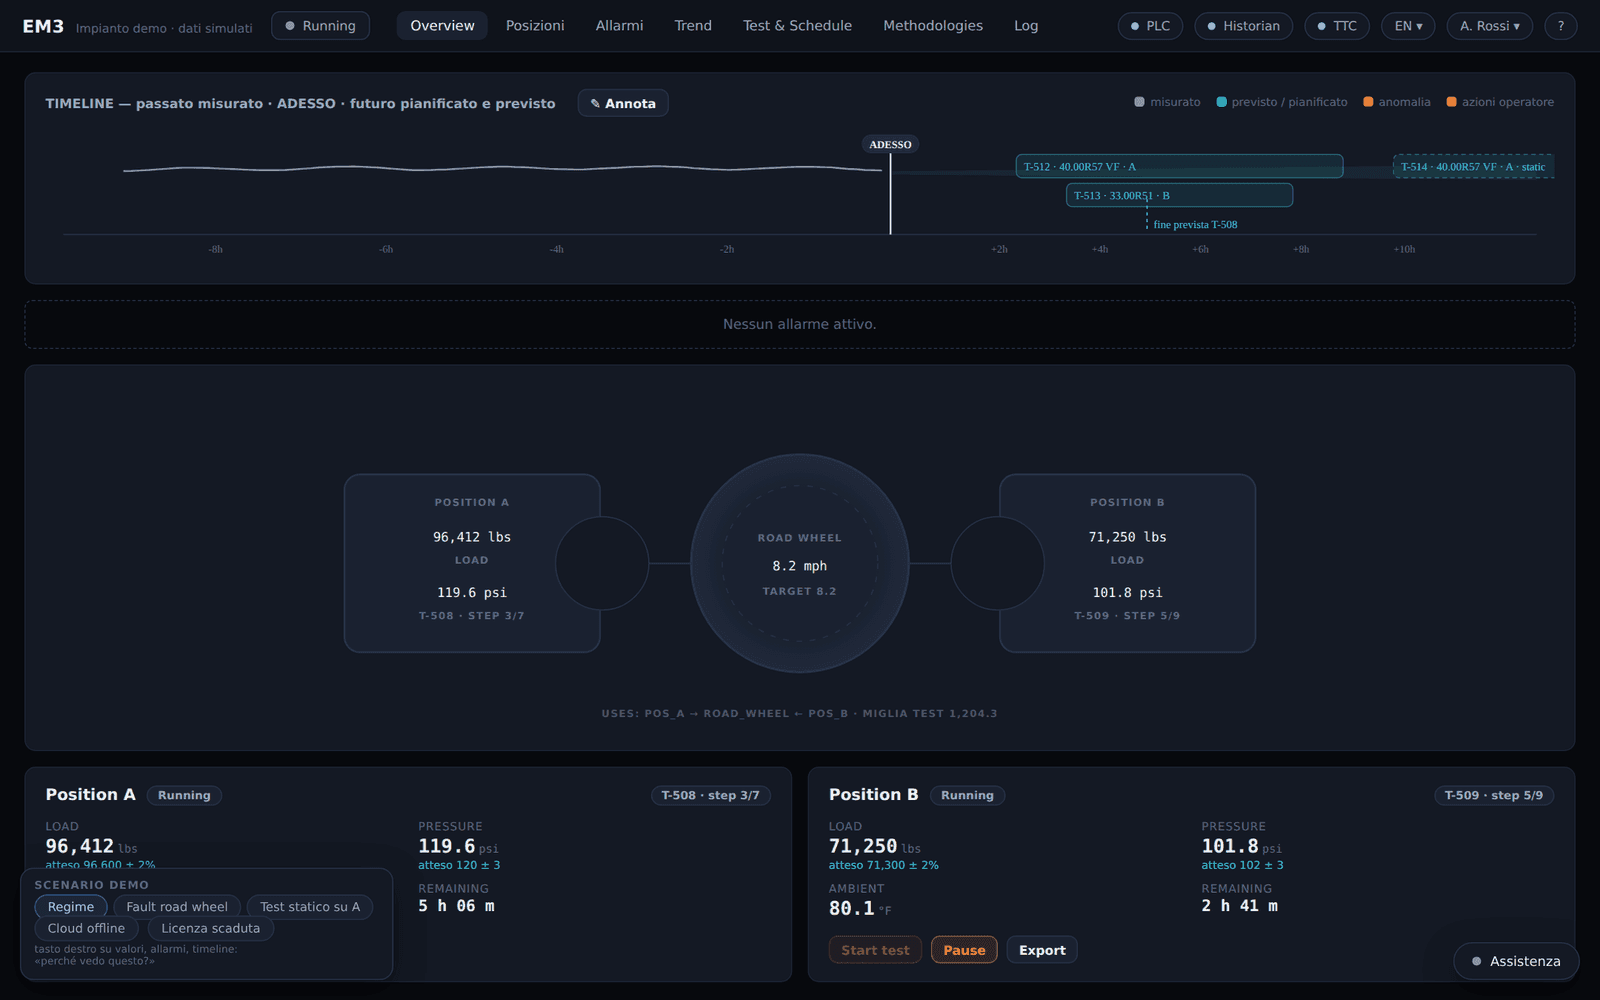Click the atteso 102 ± 3 text
The width and height of the screenshot is (1600, 1000).
(x=1242, y=866)
